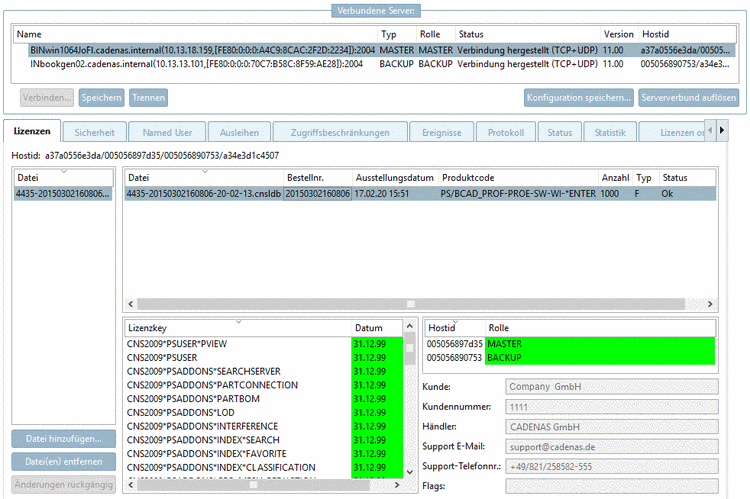
Task: Disconnect using the Trennen button
Action: (x=148, y=98)
